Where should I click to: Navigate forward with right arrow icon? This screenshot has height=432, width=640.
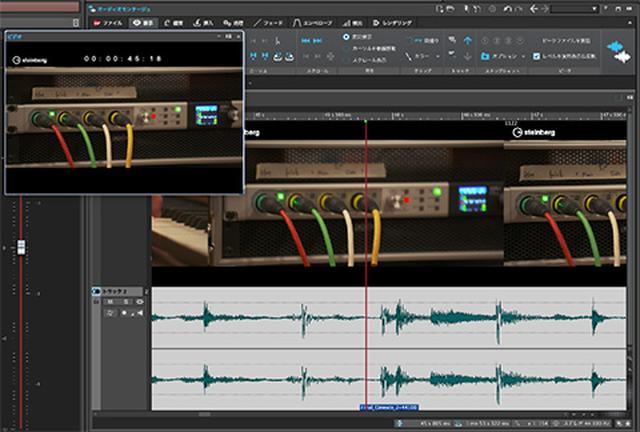pos(544,9)
